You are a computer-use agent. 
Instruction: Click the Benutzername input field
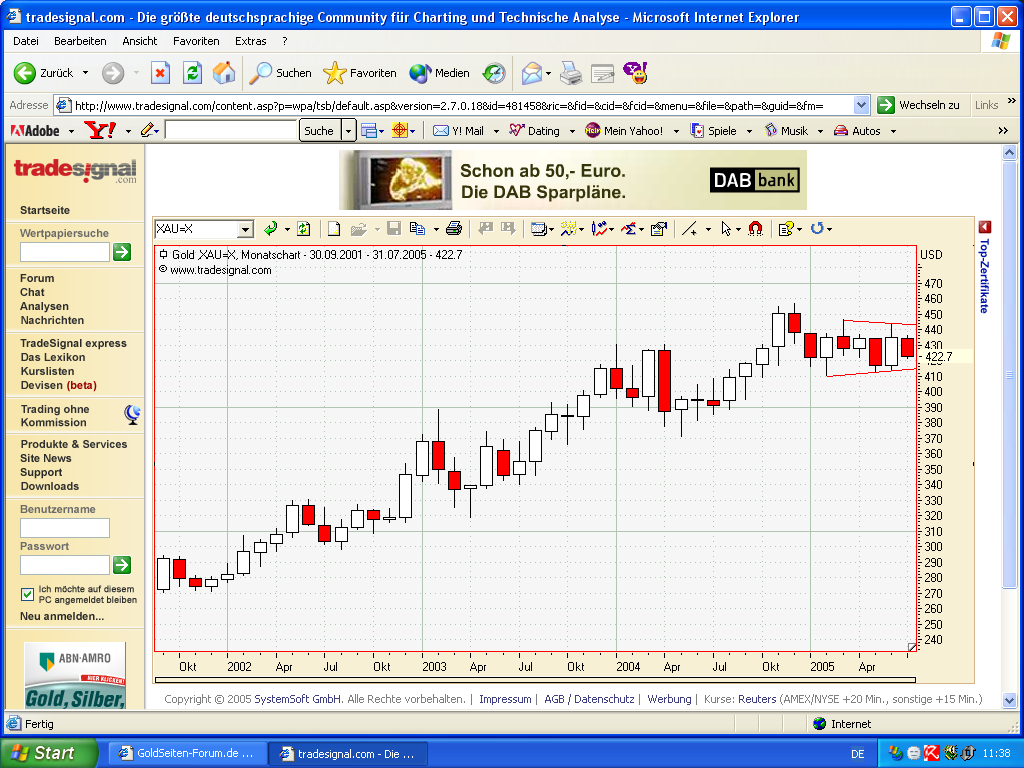click(65, 528)
